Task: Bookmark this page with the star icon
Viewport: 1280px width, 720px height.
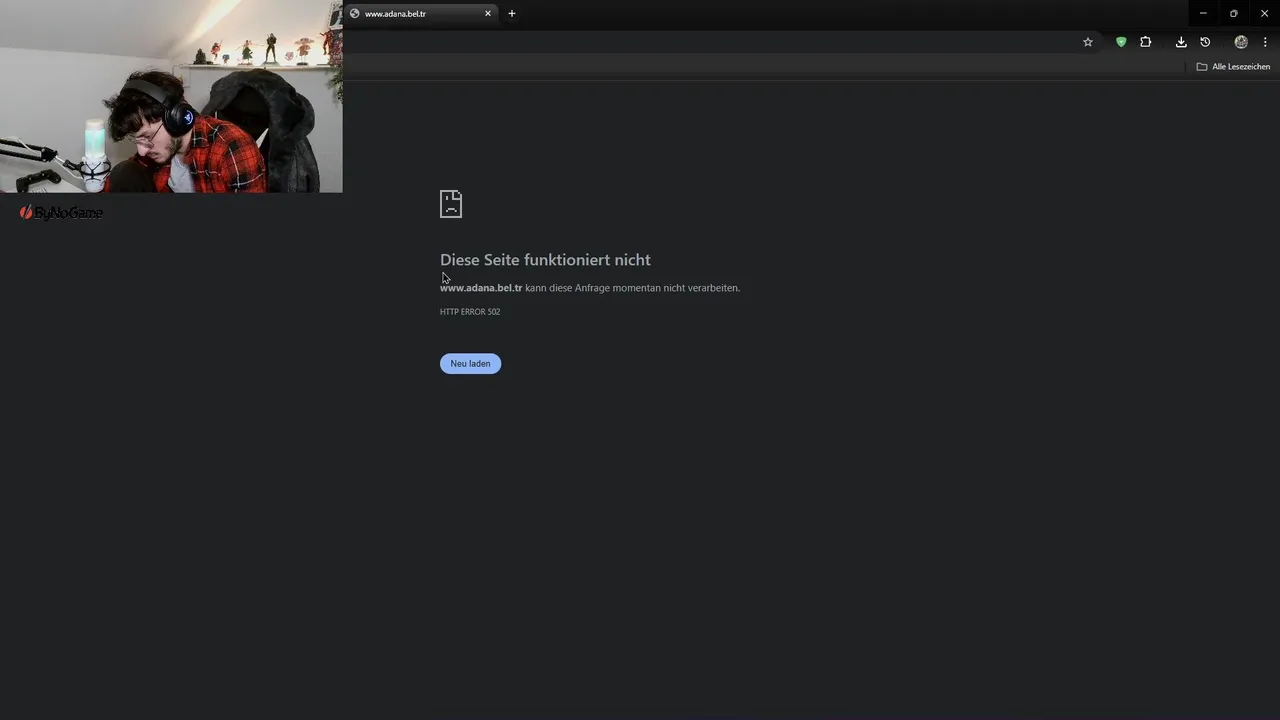Action: coord(1088,42)
